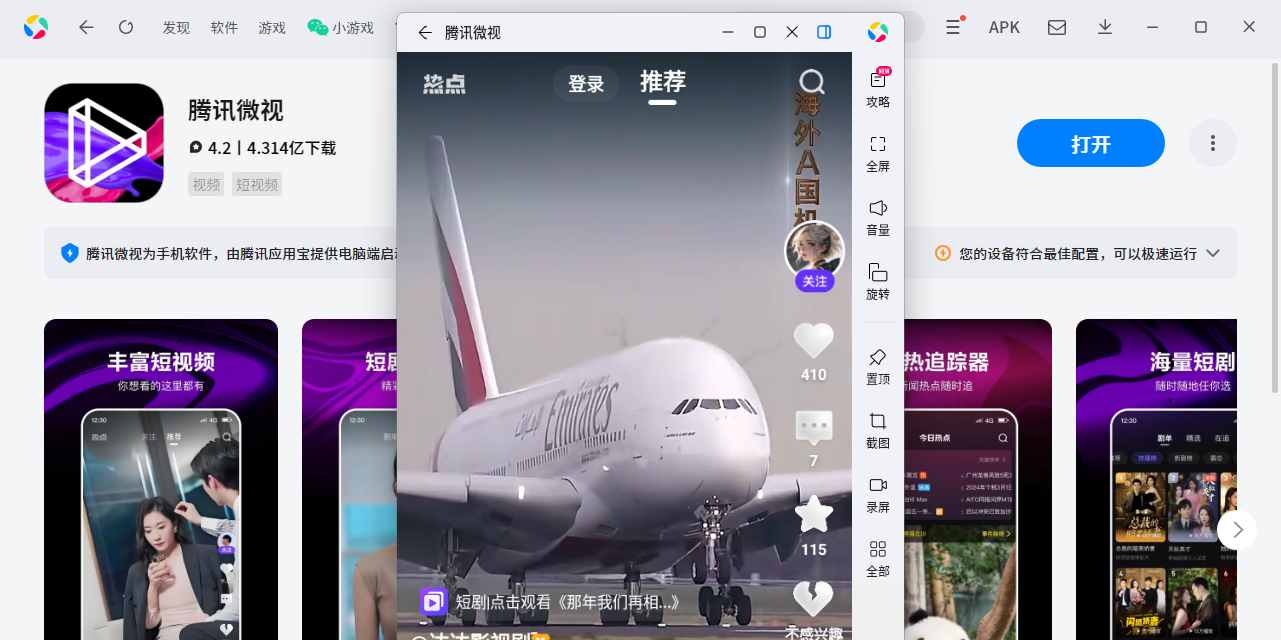
Task: Pin window on top with 置顶
Action: click(878, 366)
